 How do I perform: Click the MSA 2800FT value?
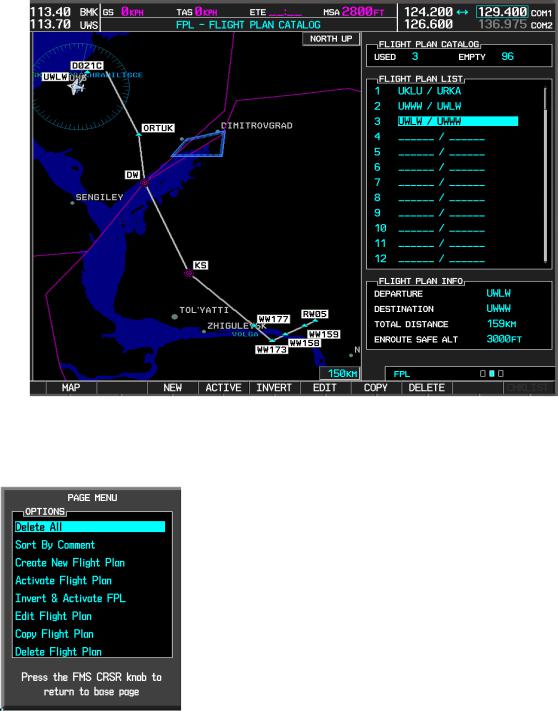[363, 12]
